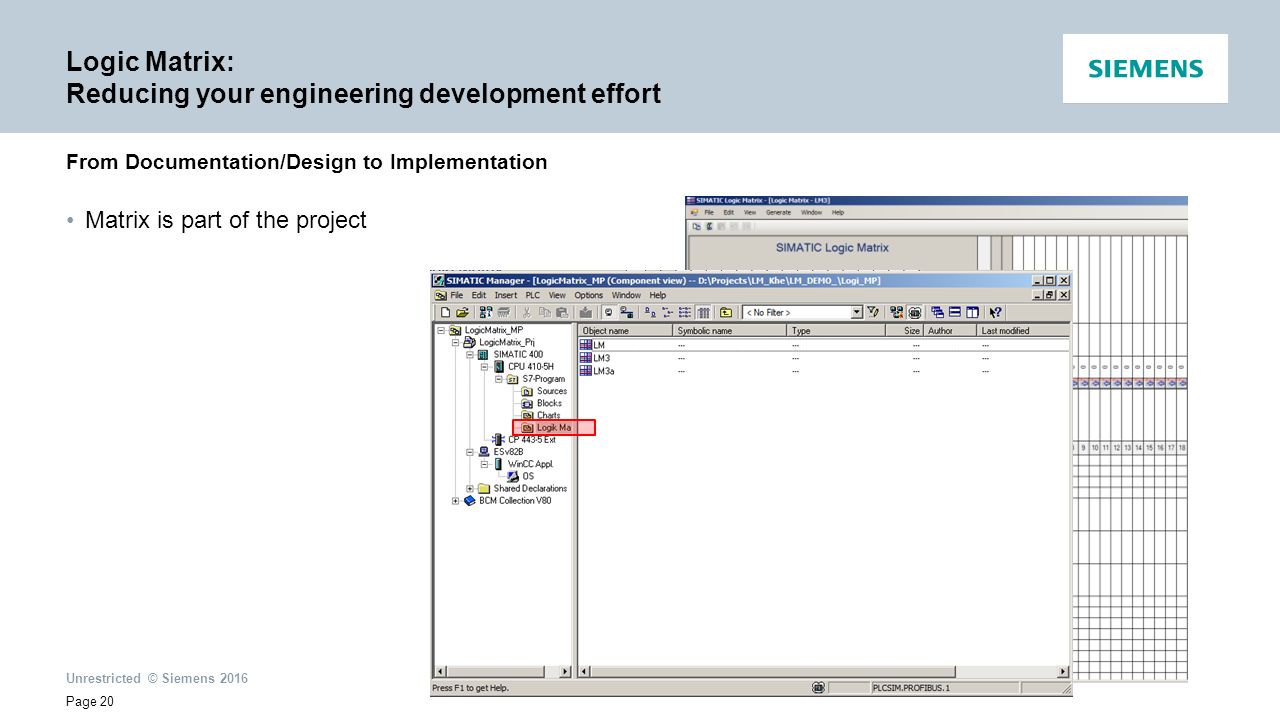Select the Sources folder in tree
The width and height of the screenshot is (1280, 720).
point(544,391)
